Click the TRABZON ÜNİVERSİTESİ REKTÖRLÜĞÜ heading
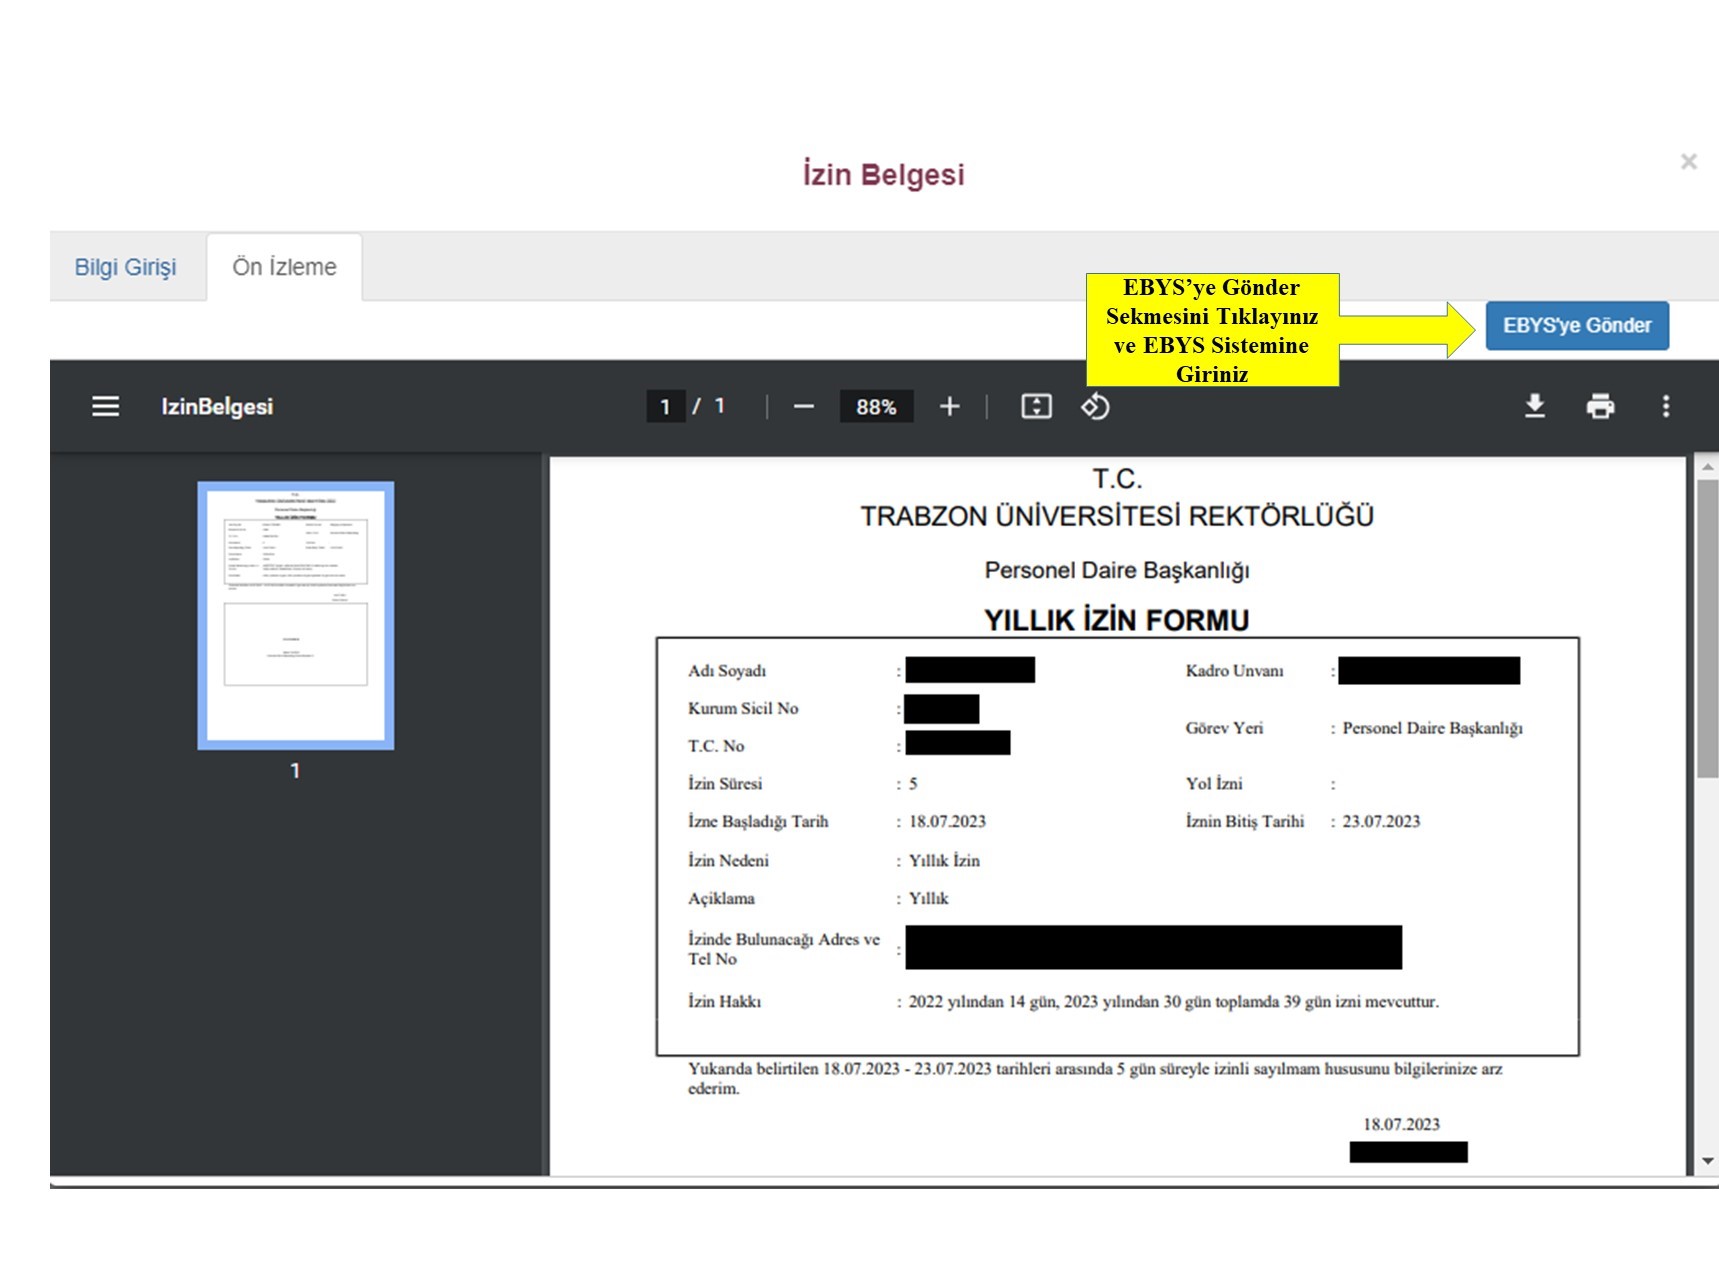The width and height of the screenshot is (1719, 1271). pyautogui.click(x=1117, y=516)
